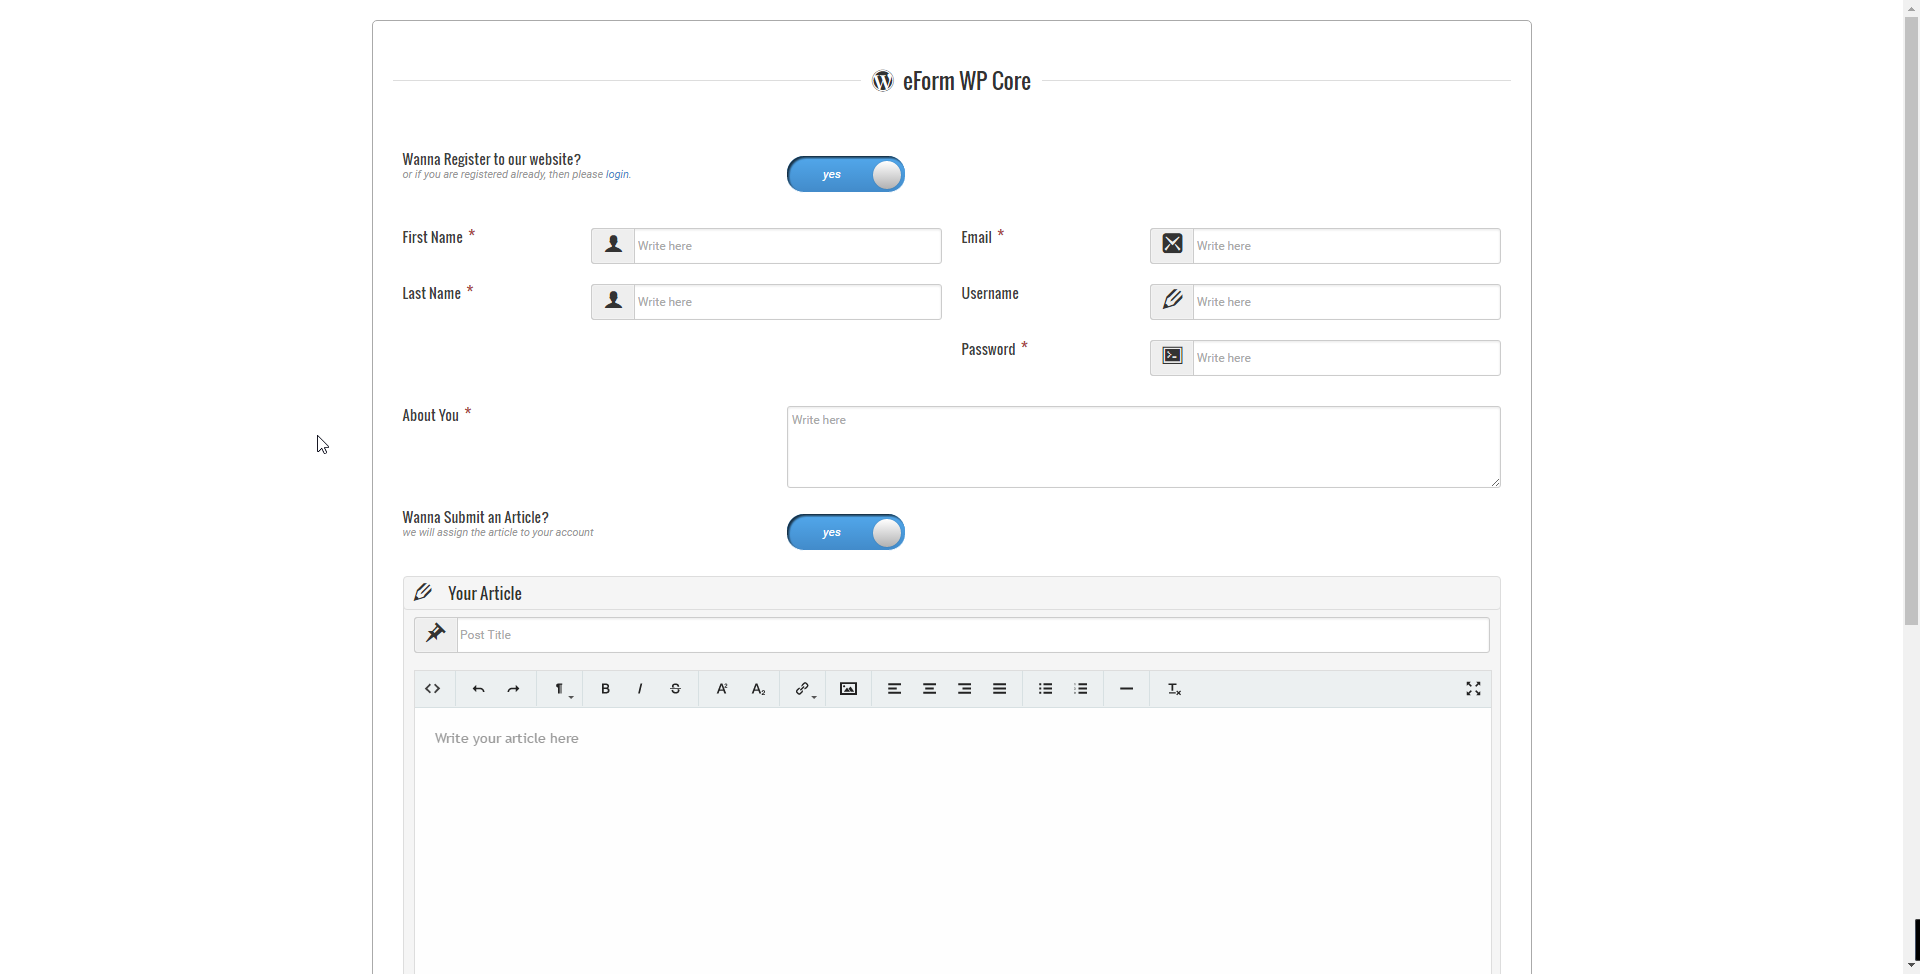Click into the First Name field
This screenshot has height=974, width=1920.
[x=787, y=246]
